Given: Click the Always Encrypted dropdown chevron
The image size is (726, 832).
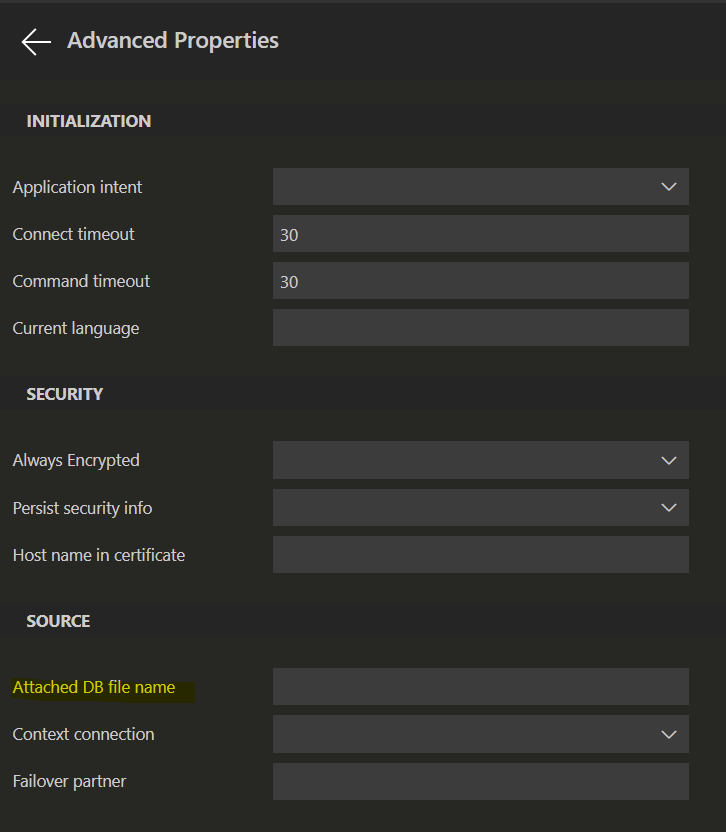Looking at the screenshot, I should tap(668, 460).
